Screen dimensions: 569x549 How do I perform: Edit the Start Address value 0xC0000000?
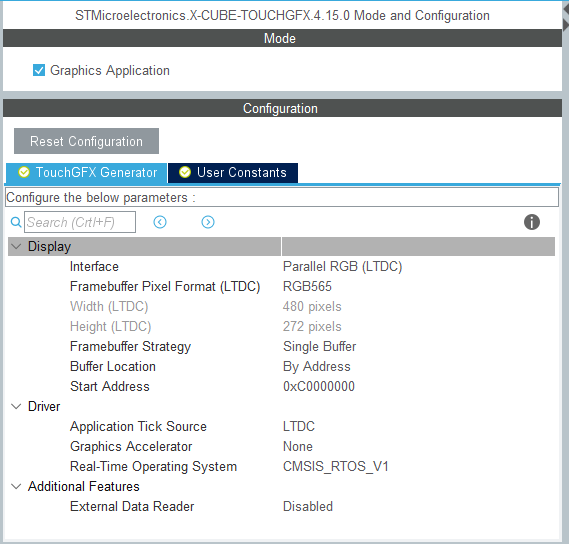pyautogui.click(x=319, y=386)
